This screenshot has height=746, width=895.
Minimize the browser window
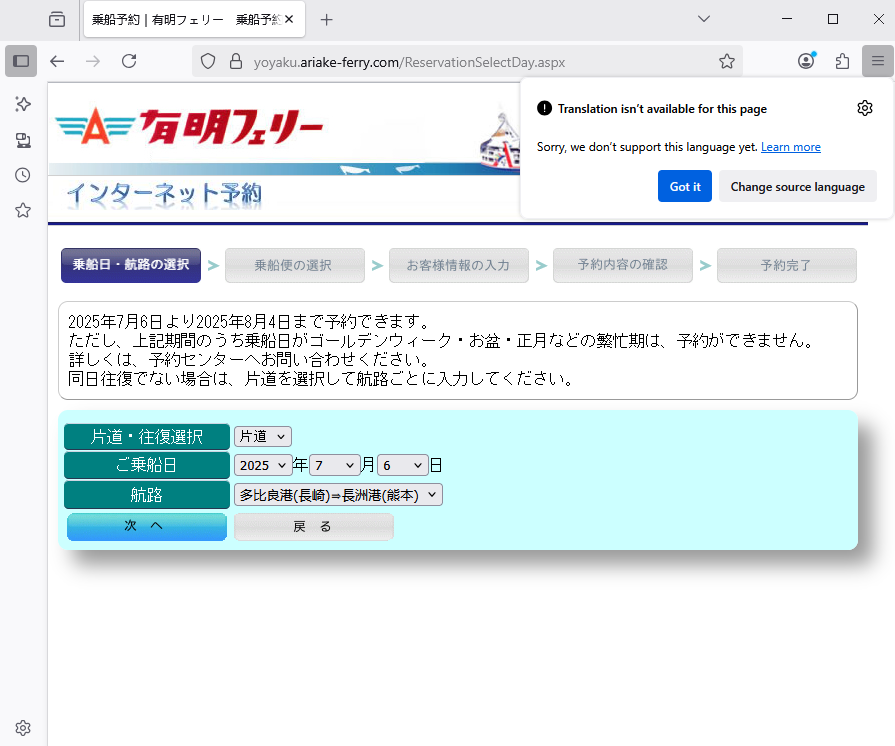coord(787,19)
